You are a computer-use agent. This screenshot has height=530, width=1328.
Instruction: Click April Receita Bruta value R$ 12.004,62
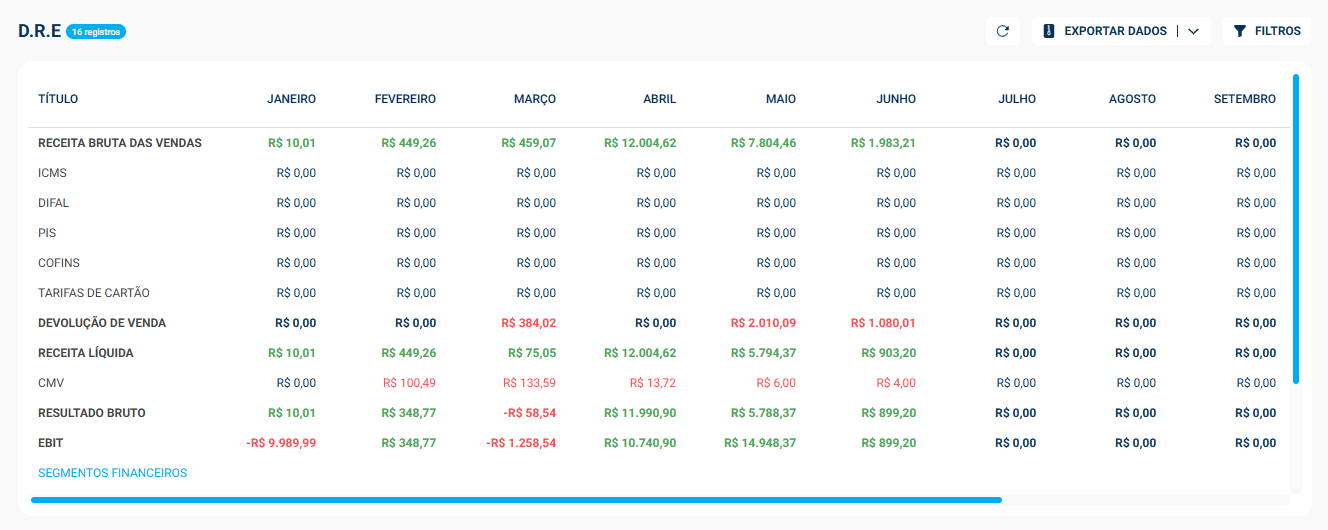click(x=640, y=143)
